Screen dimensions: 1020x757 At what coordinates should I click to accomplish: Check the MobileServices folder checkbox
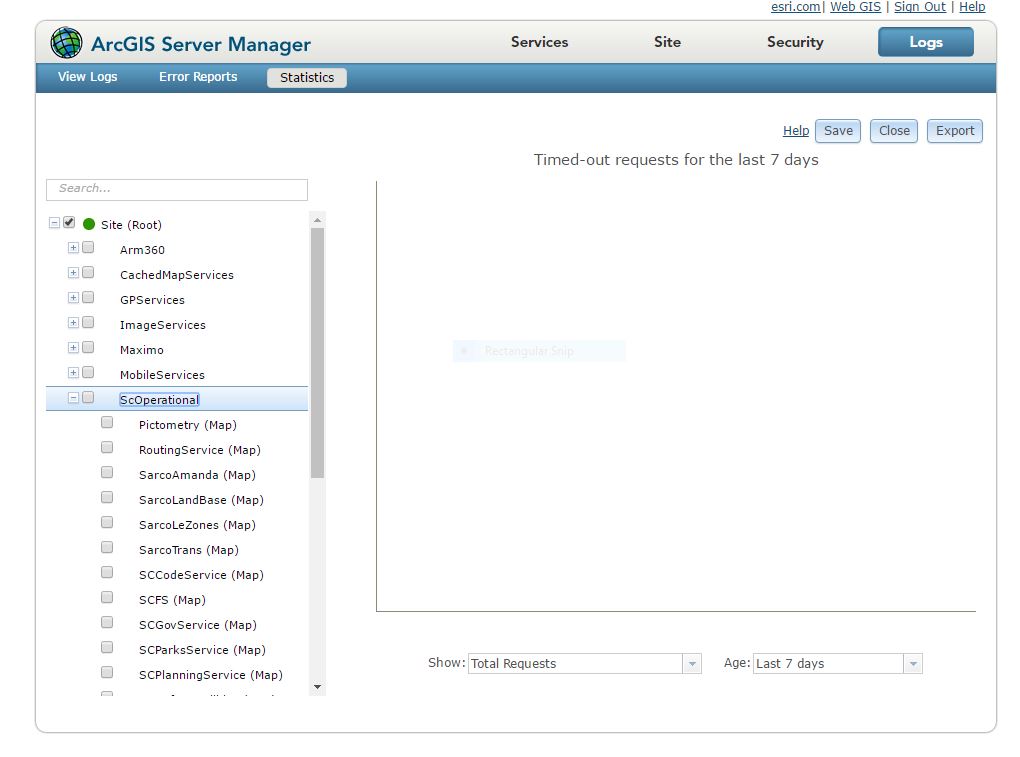(88, 373)
